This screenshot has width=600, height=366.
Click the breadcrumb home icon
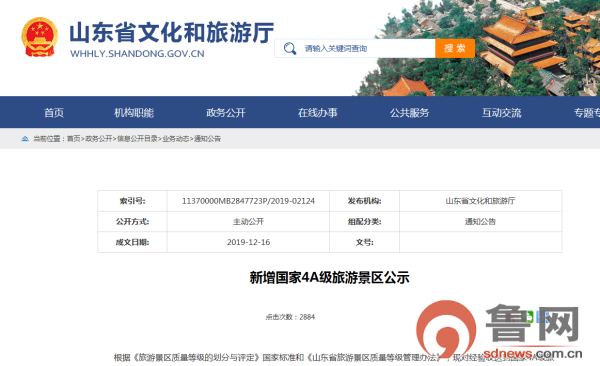pyautogui.click(x=25, y=139)
